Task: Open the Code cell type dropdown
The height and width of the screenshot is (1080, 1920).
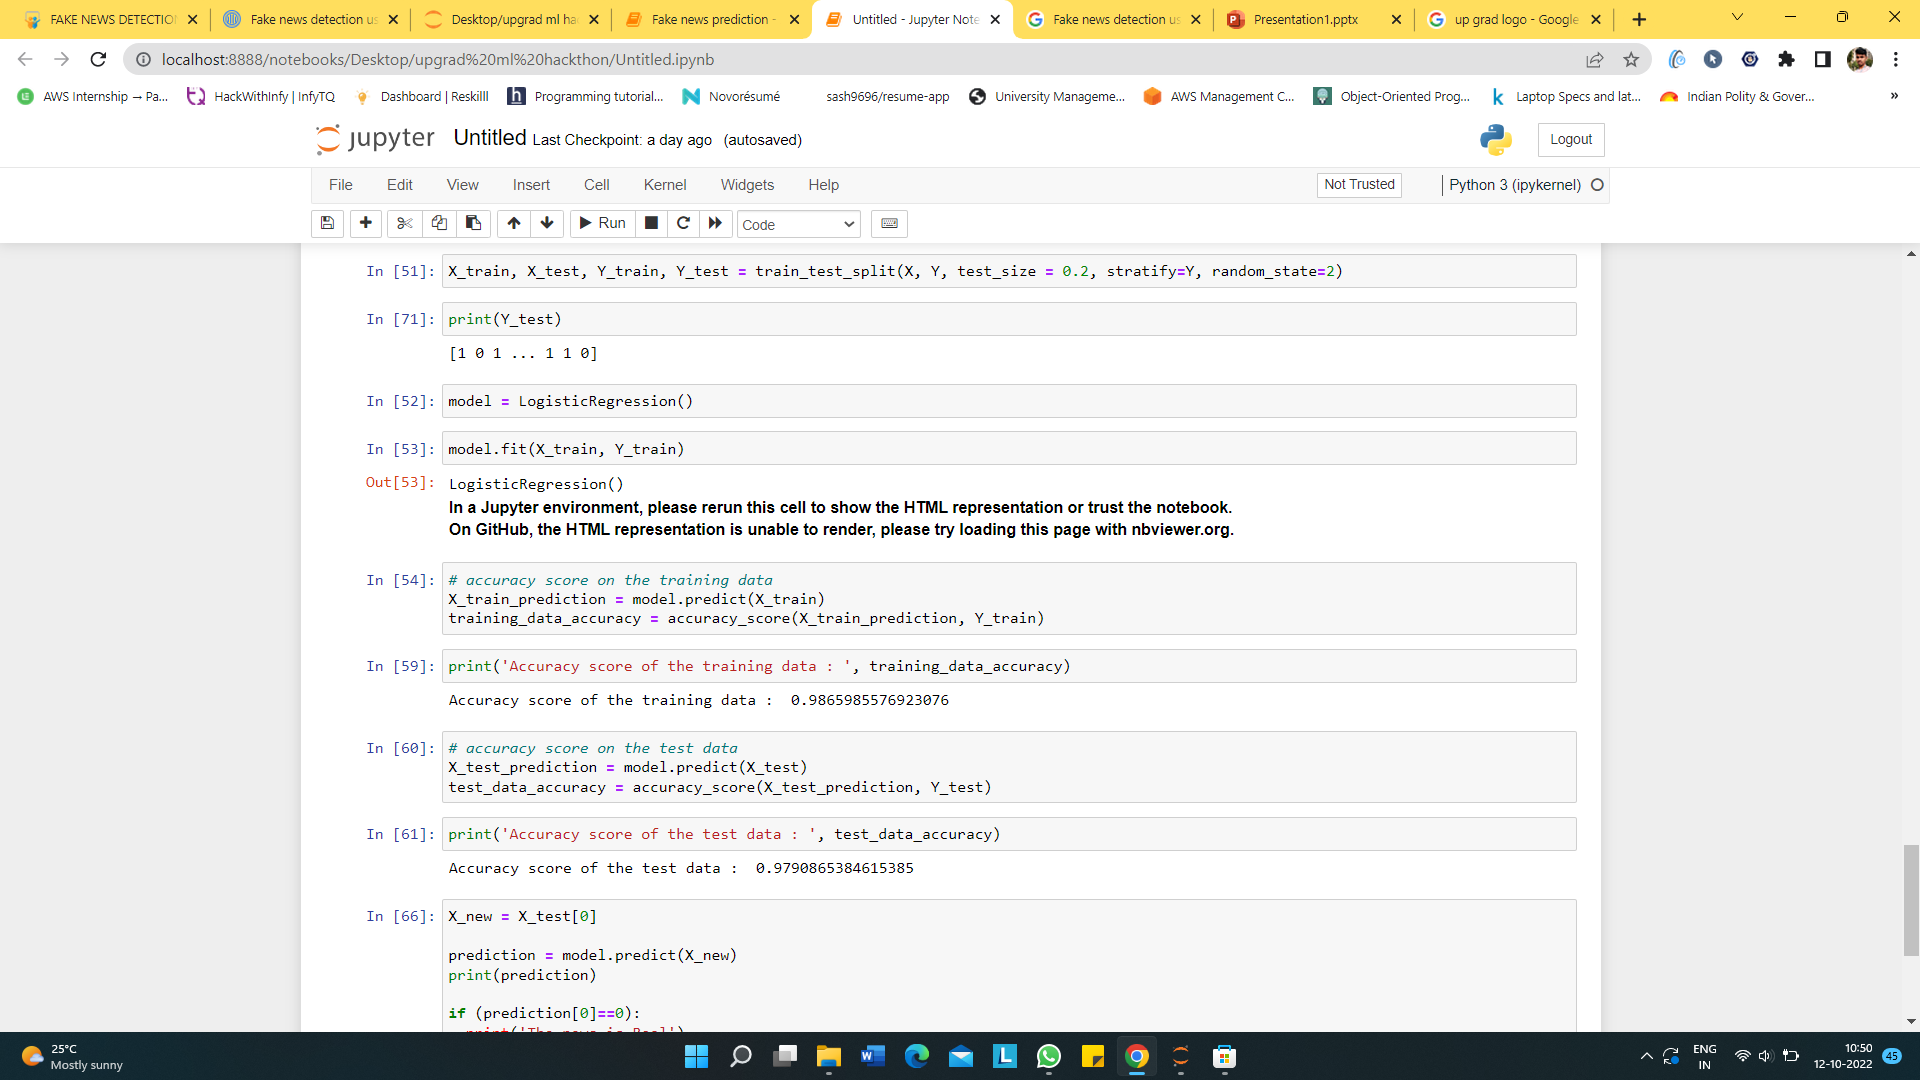Action: [797, 224]
